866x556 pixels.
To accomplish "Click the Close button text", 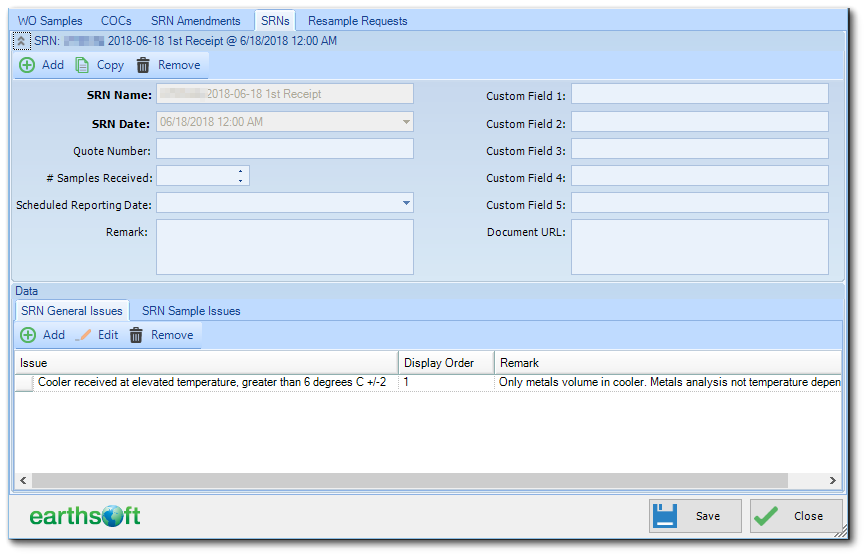I will tap(809, 516).
